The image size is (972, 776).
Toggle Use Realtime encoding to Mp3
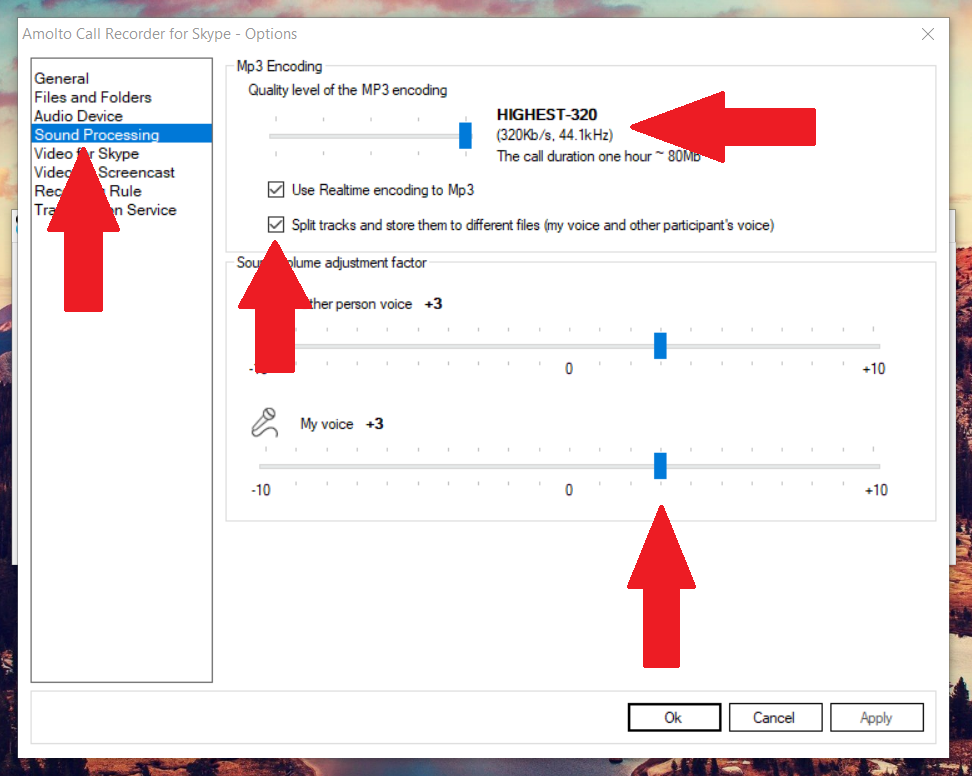pos(276,190)
